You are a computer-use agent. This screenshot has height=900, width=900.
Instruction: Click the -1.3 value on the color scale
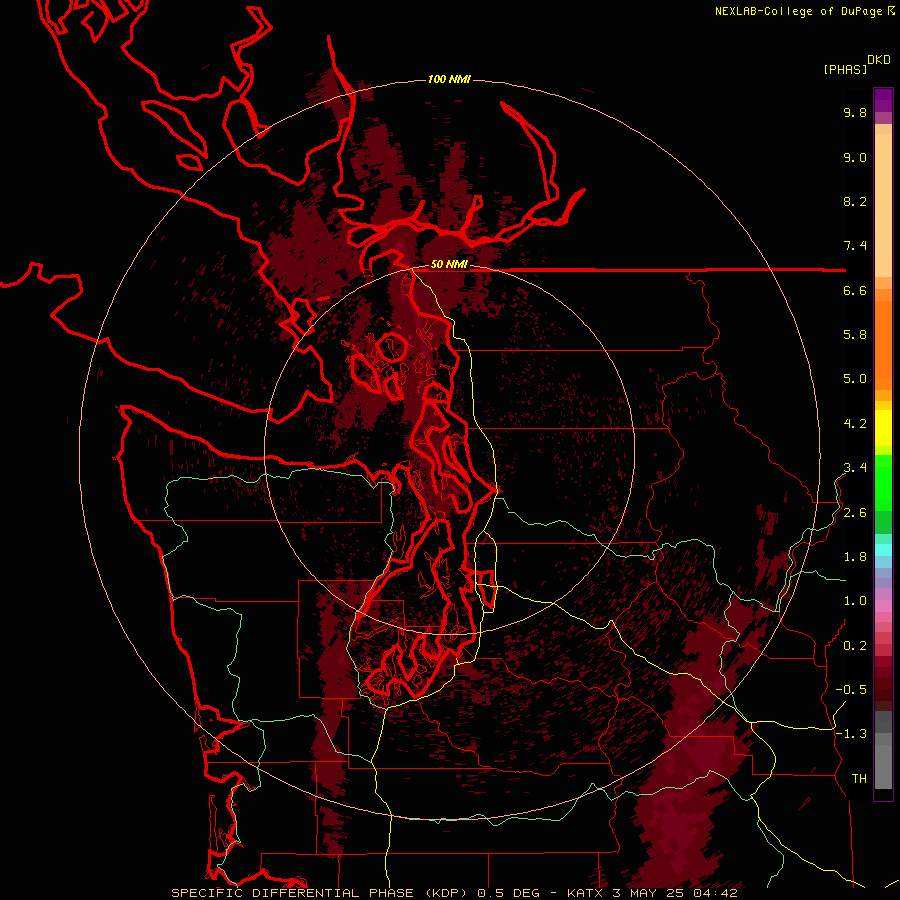(x=851, y=735)
